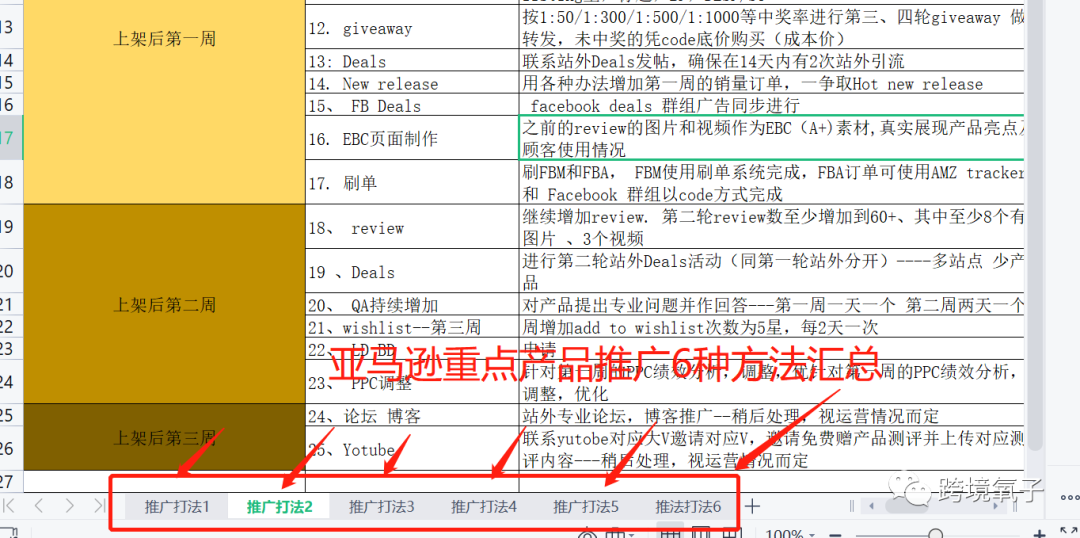Select the giveaway description cell with 1:50/1:300

772,28
